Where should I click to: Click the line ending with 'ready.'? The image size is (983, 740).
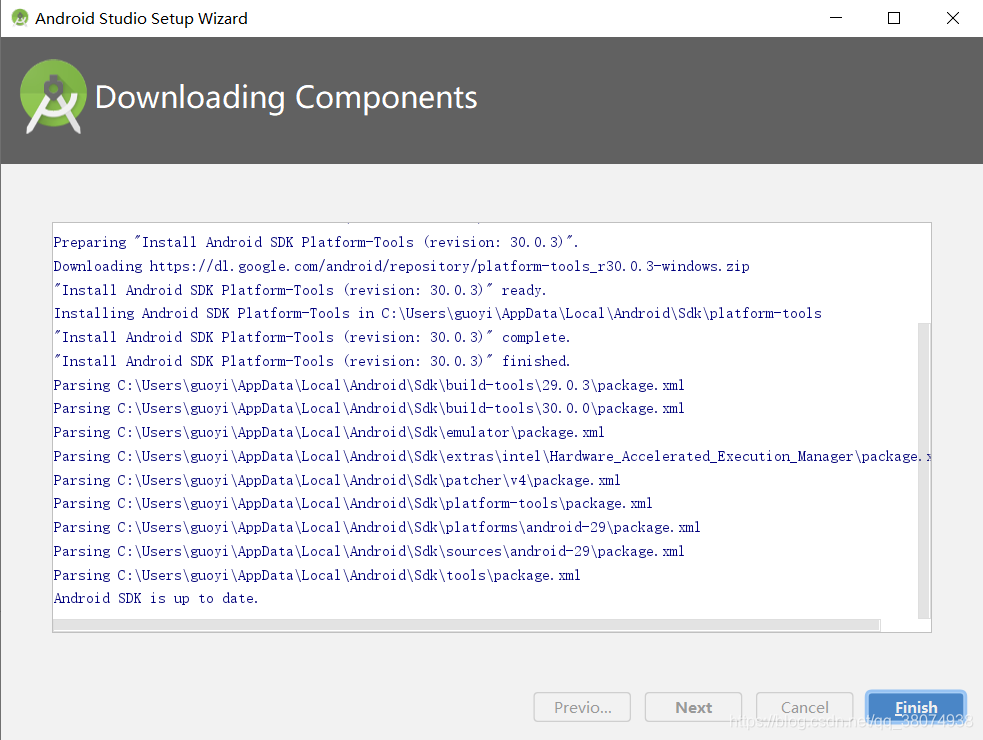pyautogui.click(x=300, y=290)
